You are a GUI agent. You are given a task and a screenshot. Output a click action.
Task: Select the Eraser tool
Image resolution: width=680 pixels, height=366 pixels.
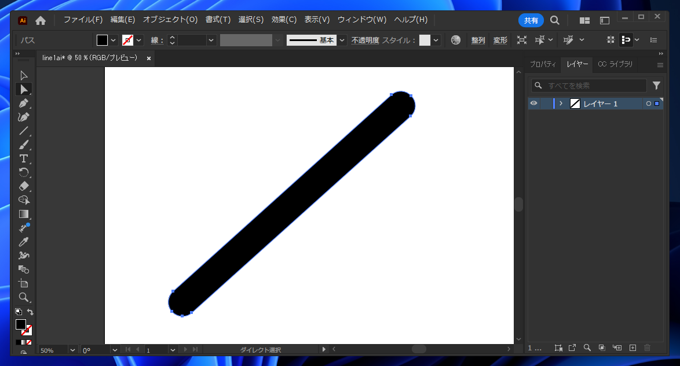[x=23, y=186]
